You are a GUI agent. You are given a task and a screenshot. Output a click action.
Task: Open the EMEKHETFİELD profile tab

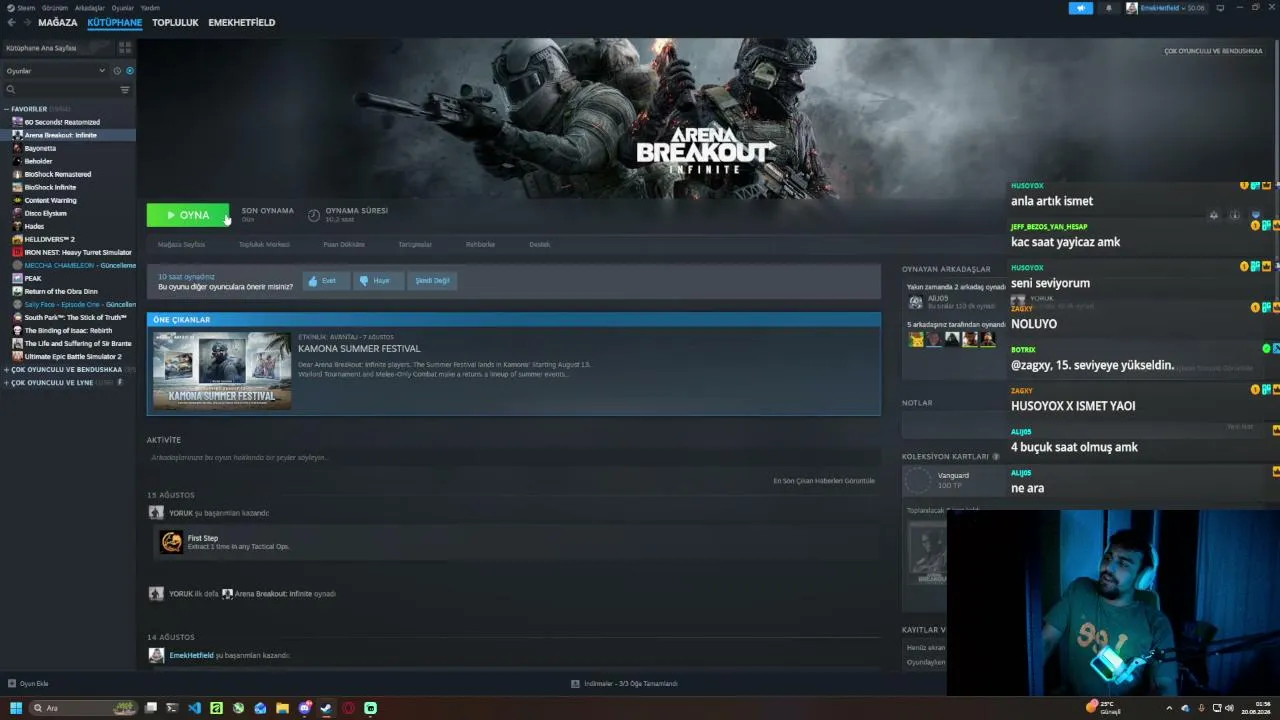tap(241, 22)
